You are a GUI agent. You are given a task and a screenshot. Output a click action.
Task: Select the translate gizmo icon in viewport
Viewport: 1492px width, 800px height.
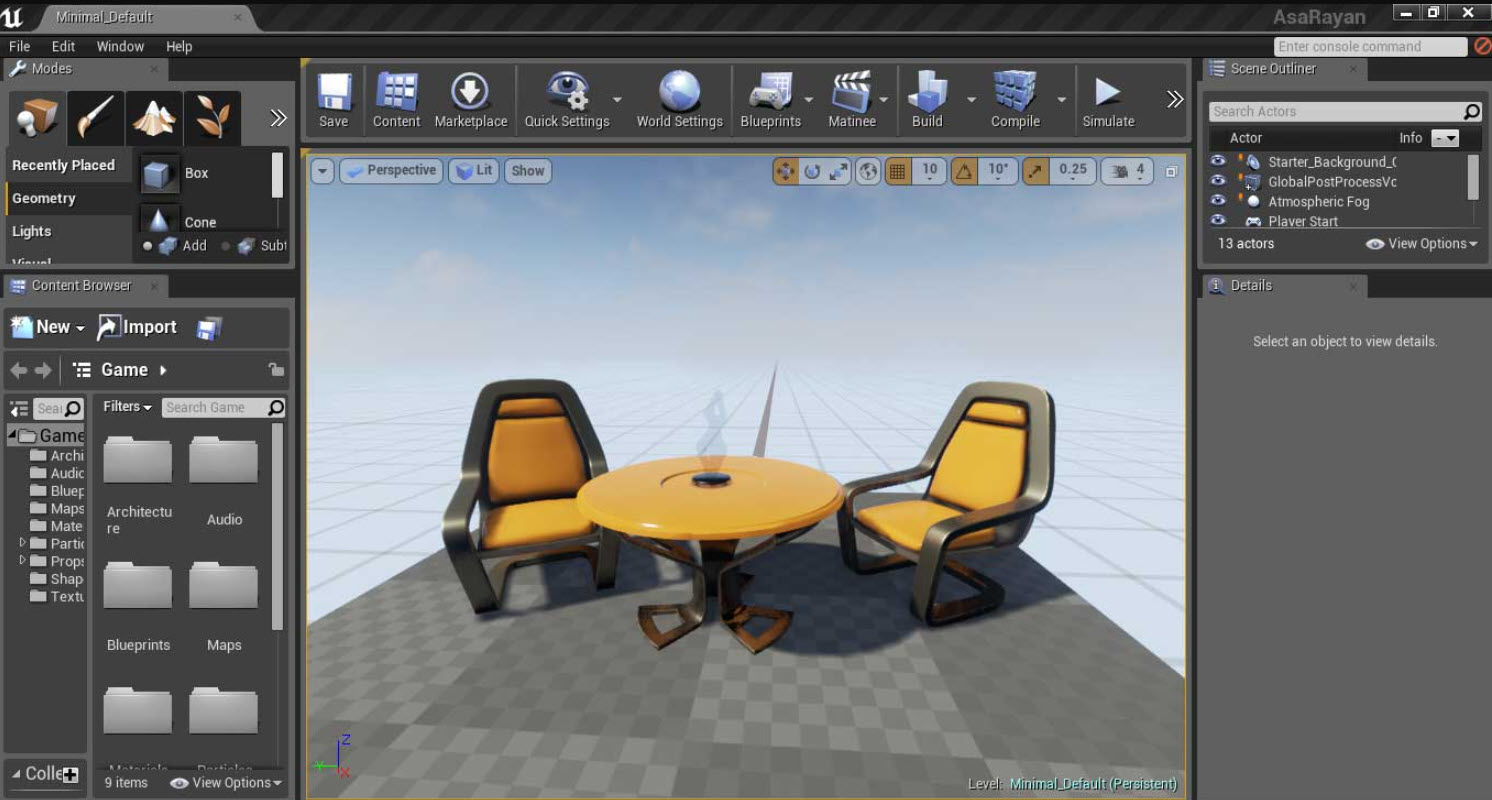point(786,171)
